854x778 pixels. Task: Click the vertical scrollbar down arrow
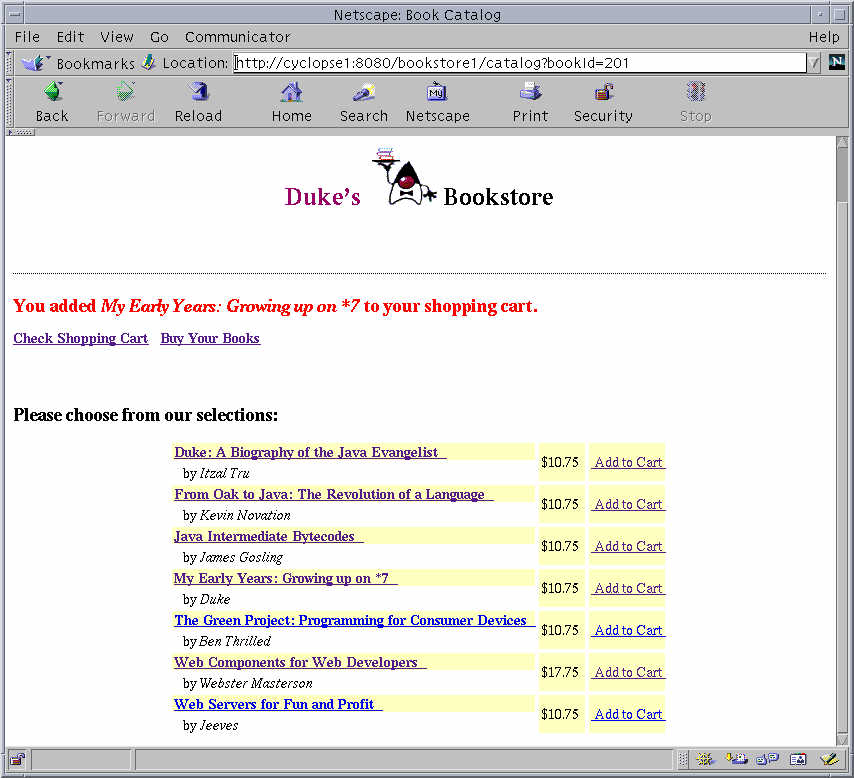tap(843, 739)
